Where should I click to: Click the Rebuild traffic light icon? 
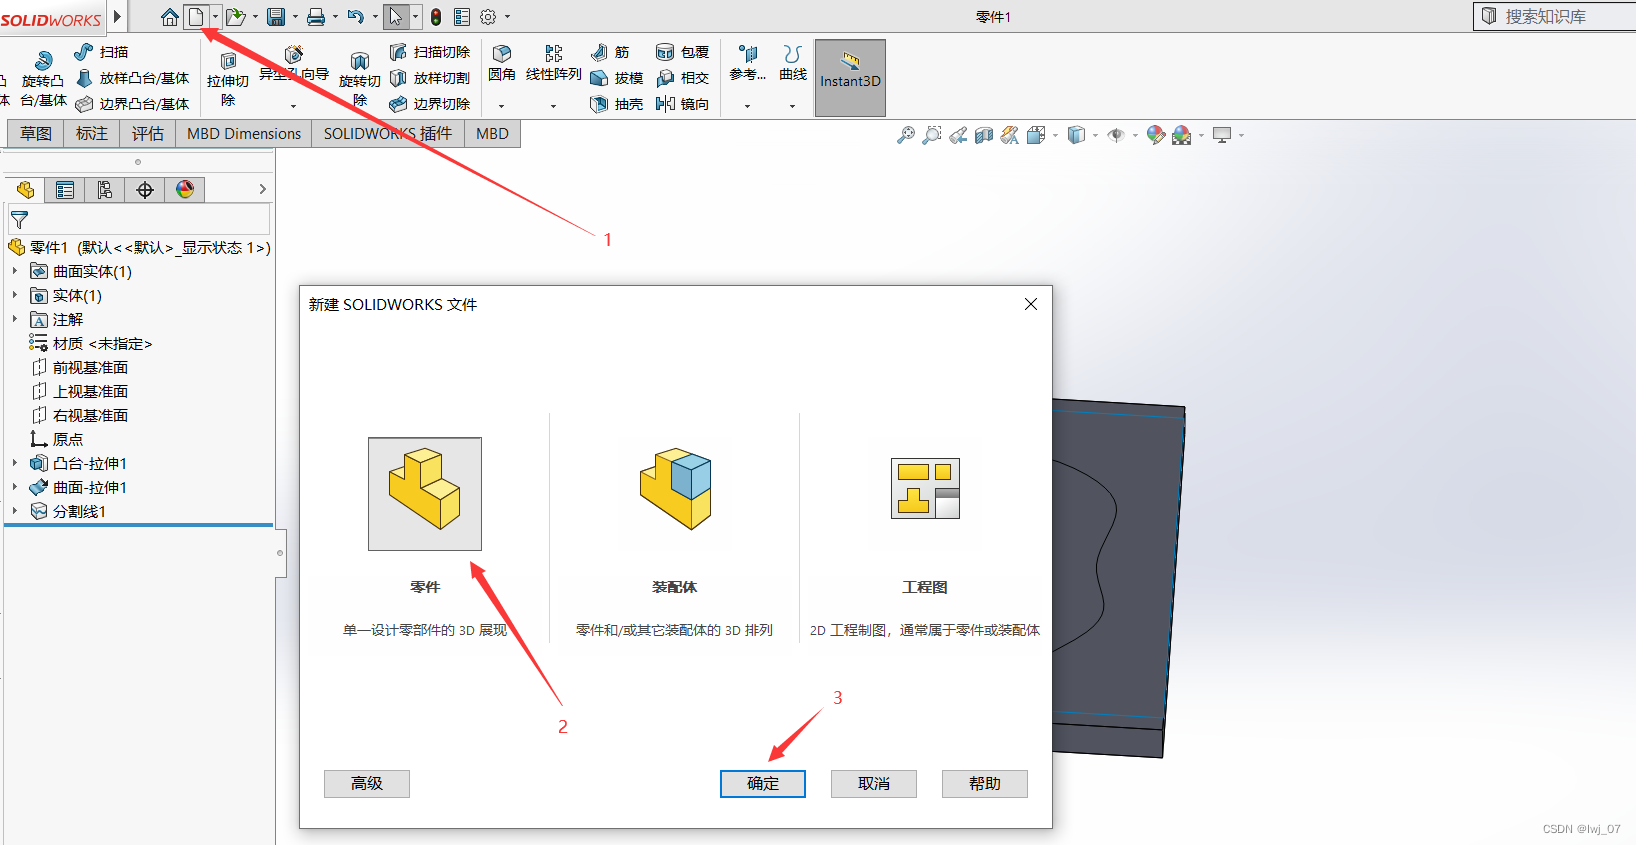(436, 16)
